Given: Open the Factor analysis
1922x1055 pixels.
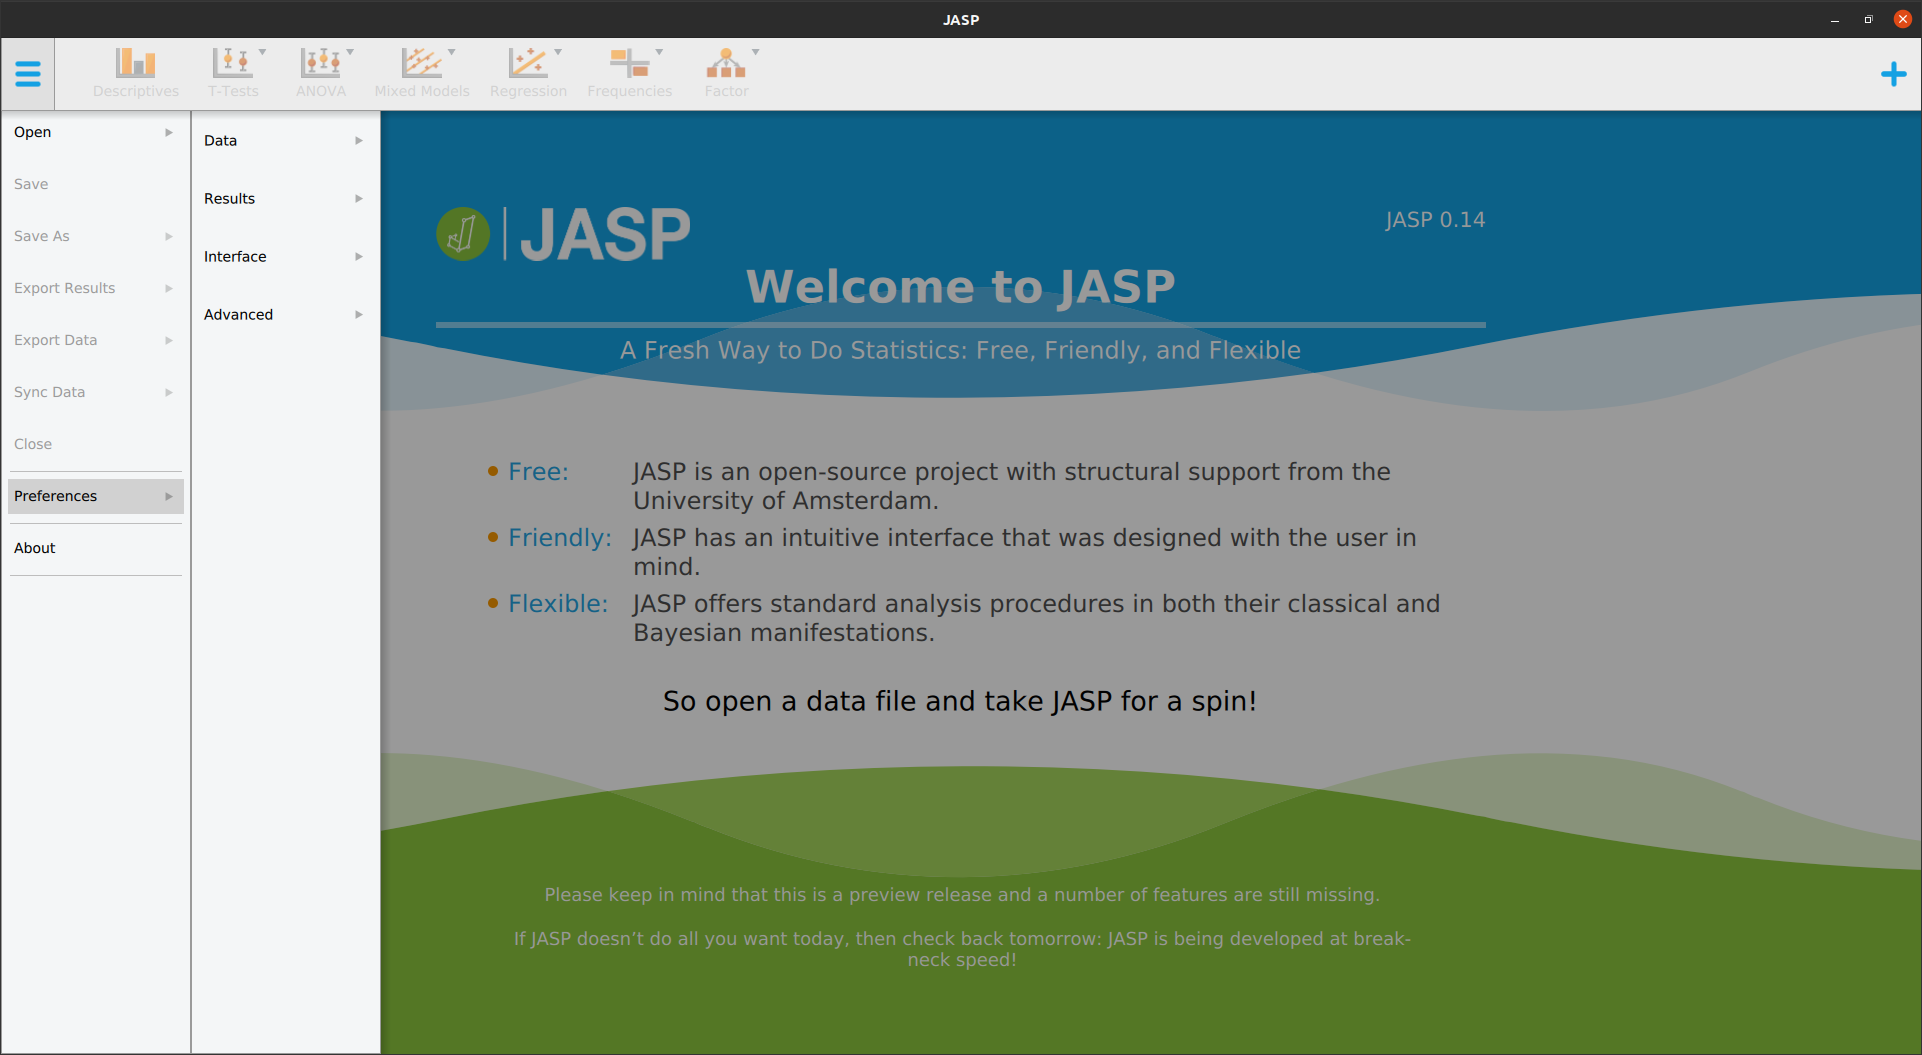Looking at the screenshot, I should pyautogui.click(x=727, y=71).
